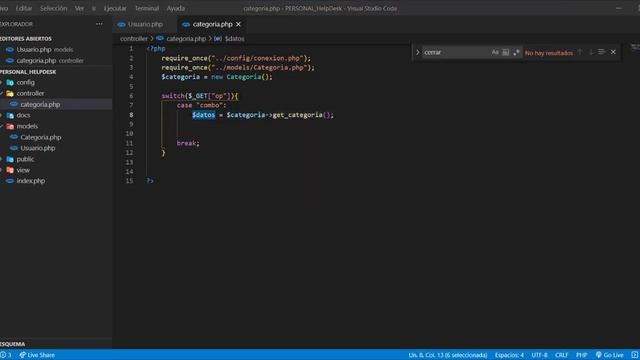
Task: Click errors and warnings status indicator
Action: coord(6,355)
